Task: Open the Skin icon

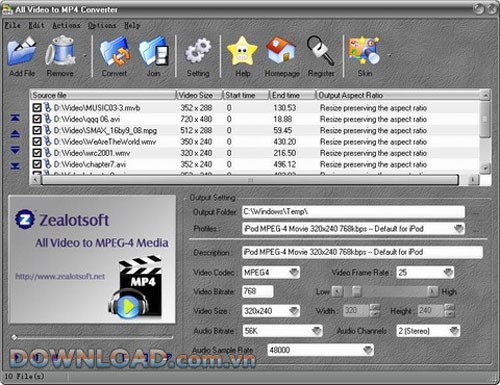Action: coord(364,50)
